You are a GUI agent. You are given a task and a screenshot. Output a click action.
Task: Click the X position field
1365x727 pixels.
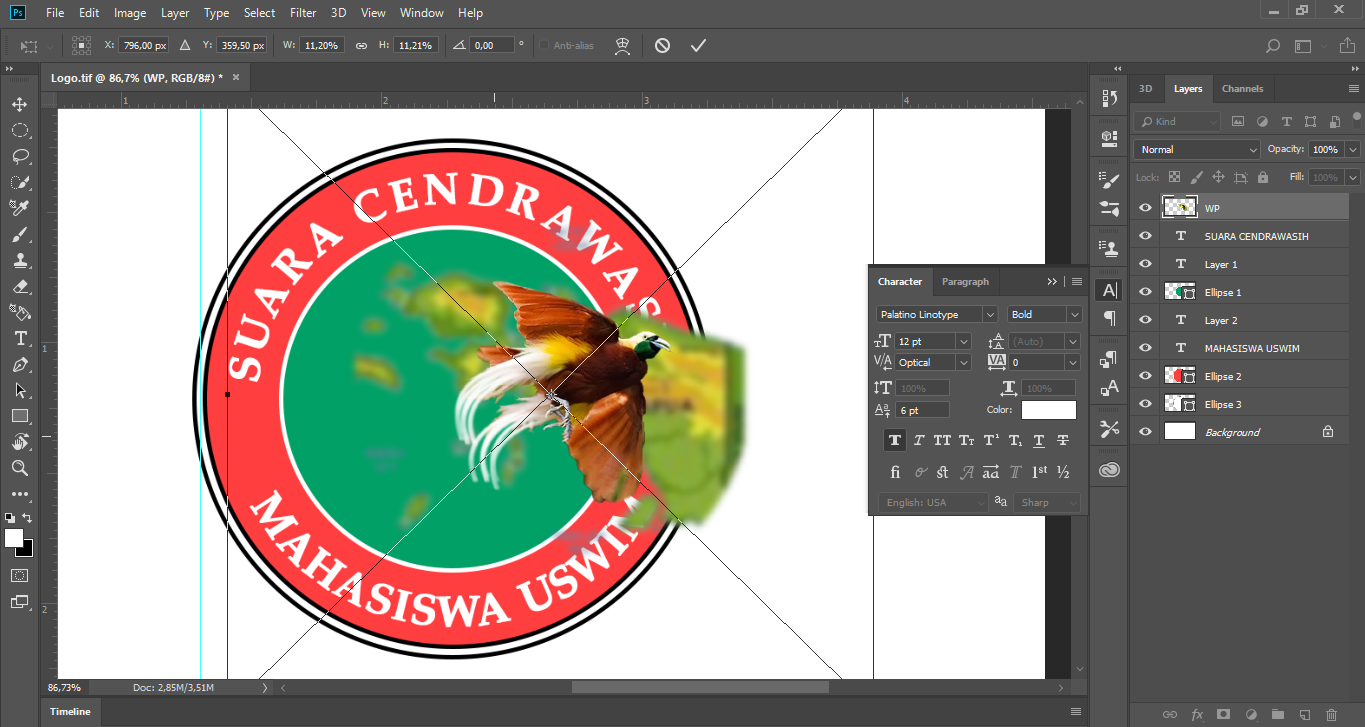(x=143, y=45)
